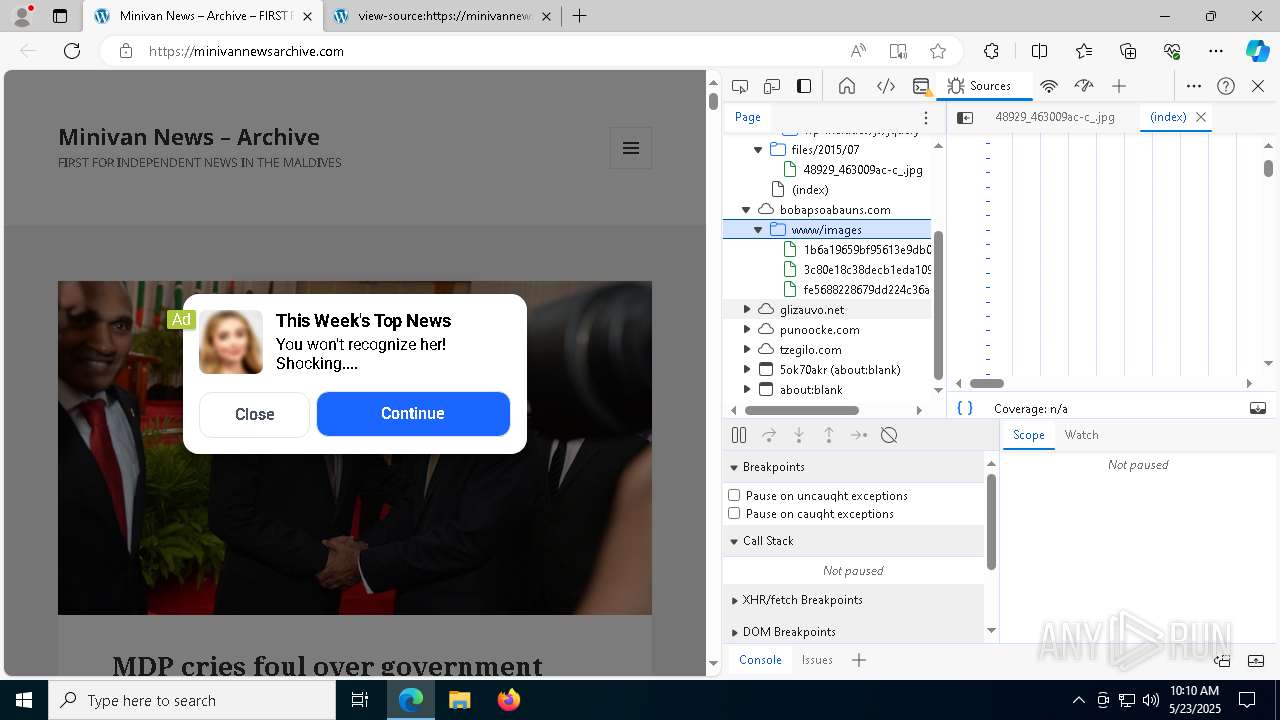
Task: Open the Extensions puzzle icon in Edge
Action: tap(991, 51)
